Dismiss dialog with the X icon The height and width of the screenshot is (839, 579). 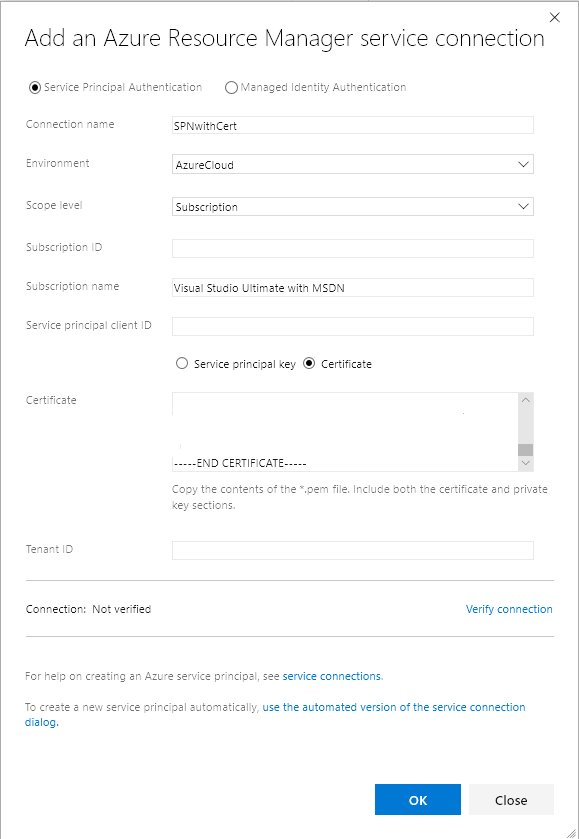tap(555, 17)
